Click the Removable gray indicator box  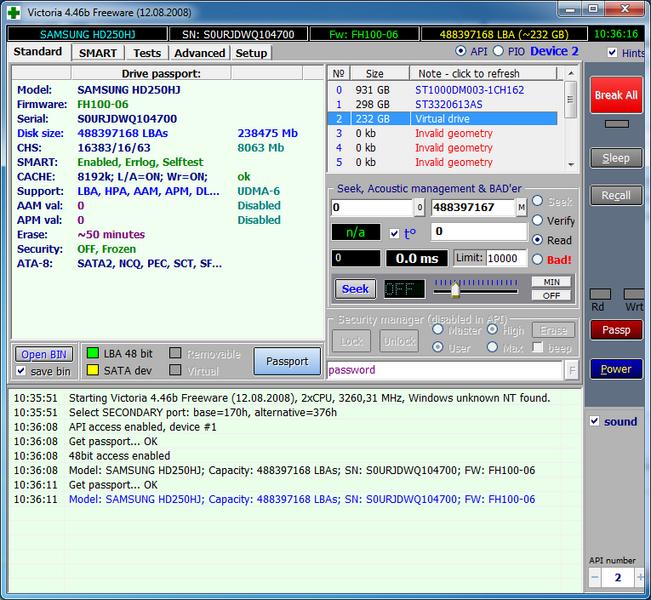[175, 353]
